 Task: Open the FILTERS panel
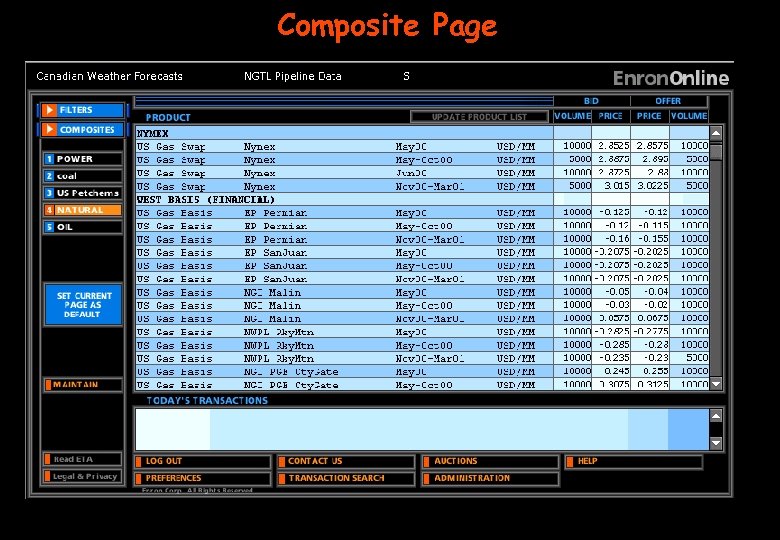point(82,110)
